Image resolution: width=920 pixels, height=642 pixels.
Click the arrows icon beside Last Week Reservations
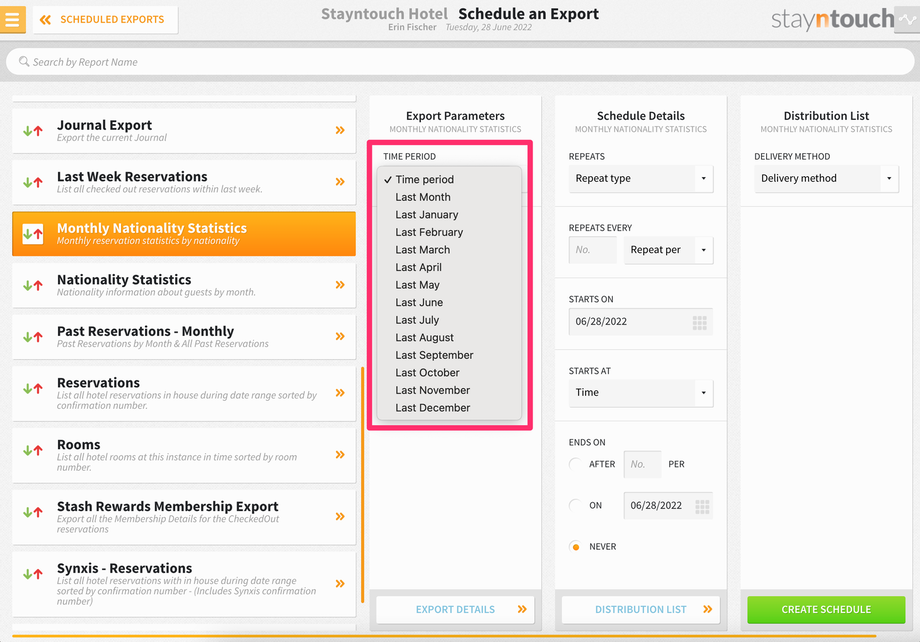[33, 183]
